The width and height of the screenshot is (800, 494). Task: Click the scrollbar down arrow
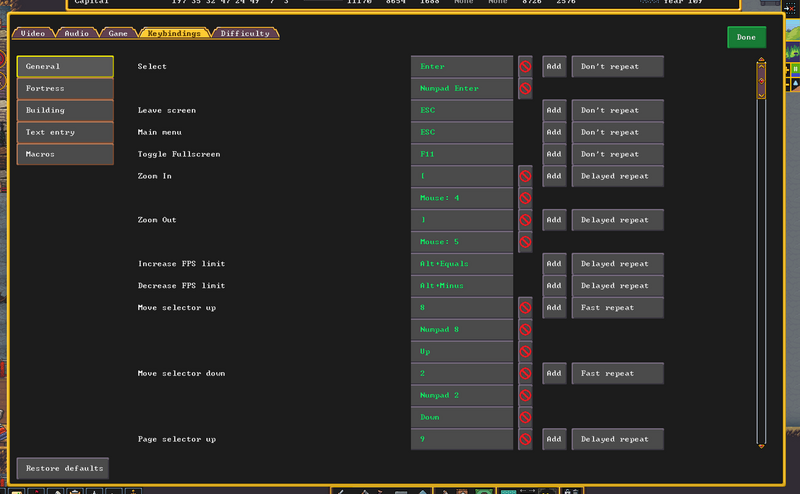pos(761,446)
